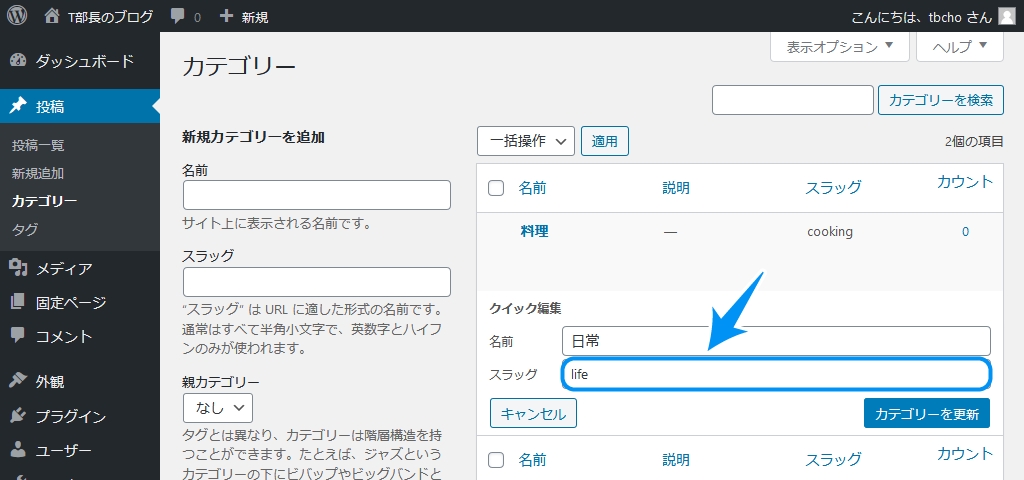Sort by カウント in table header

coord(965,182)
